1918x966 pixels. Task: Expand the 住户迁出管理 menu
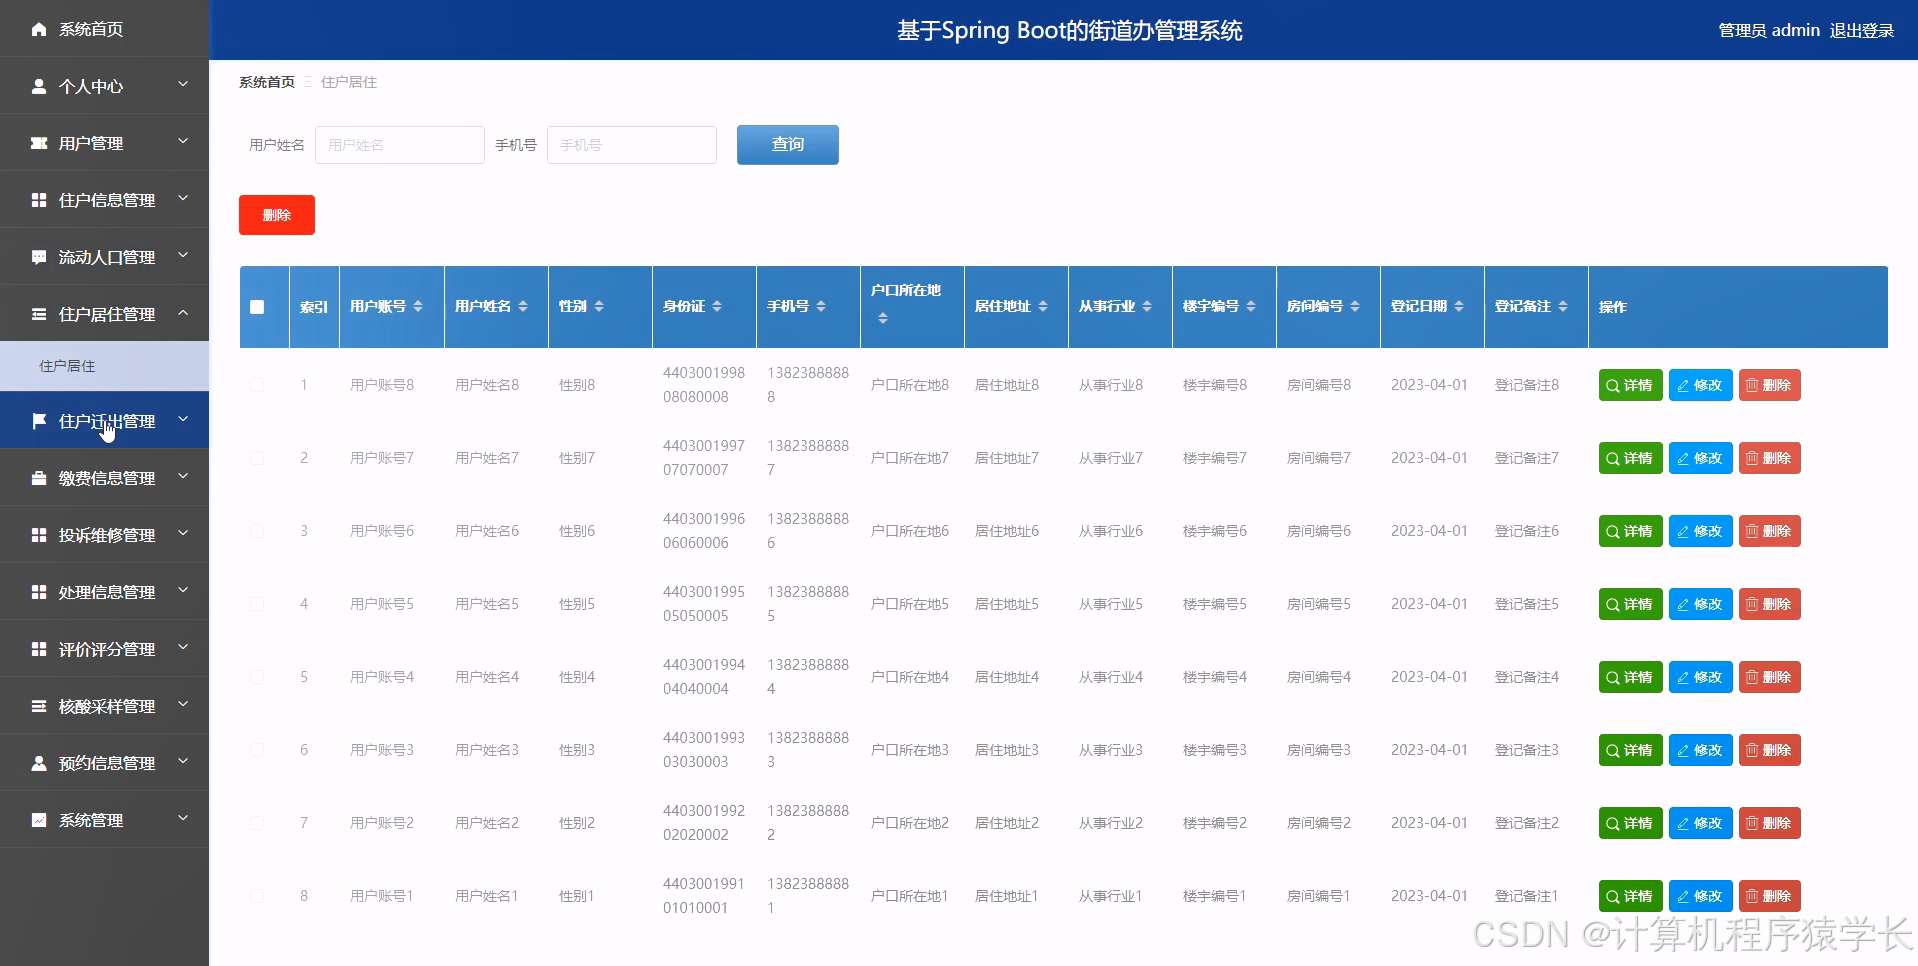tap(105, 420)
